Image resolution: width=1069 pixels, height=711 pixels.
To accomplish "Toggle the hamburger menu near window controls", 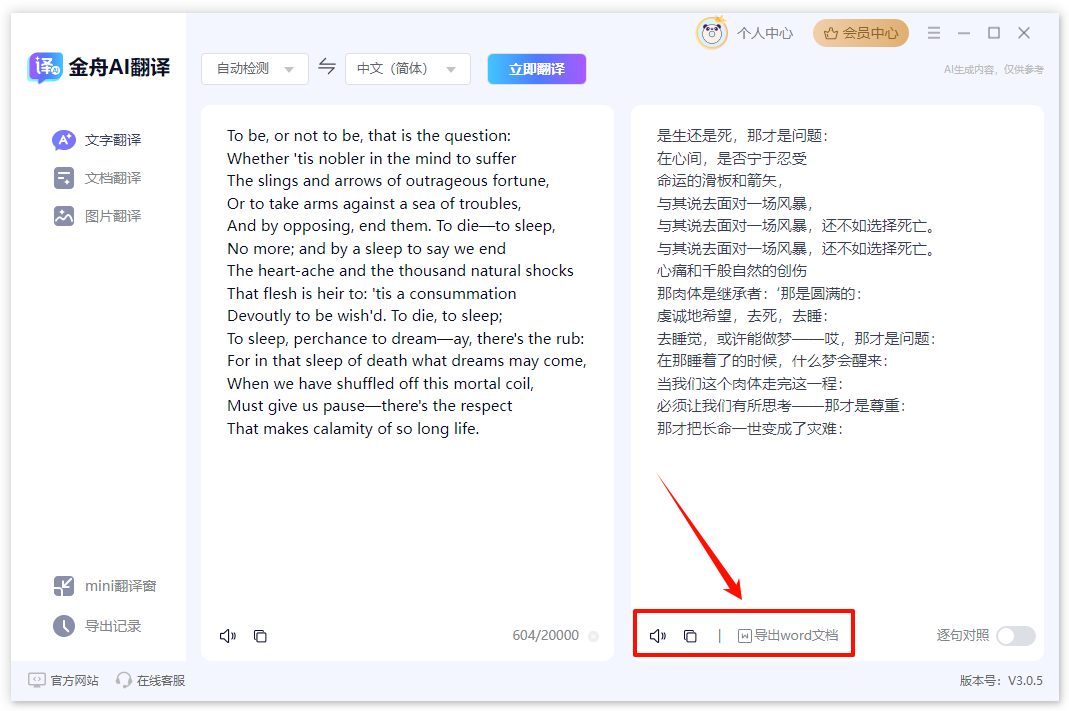I will click(x=933, y=32).
